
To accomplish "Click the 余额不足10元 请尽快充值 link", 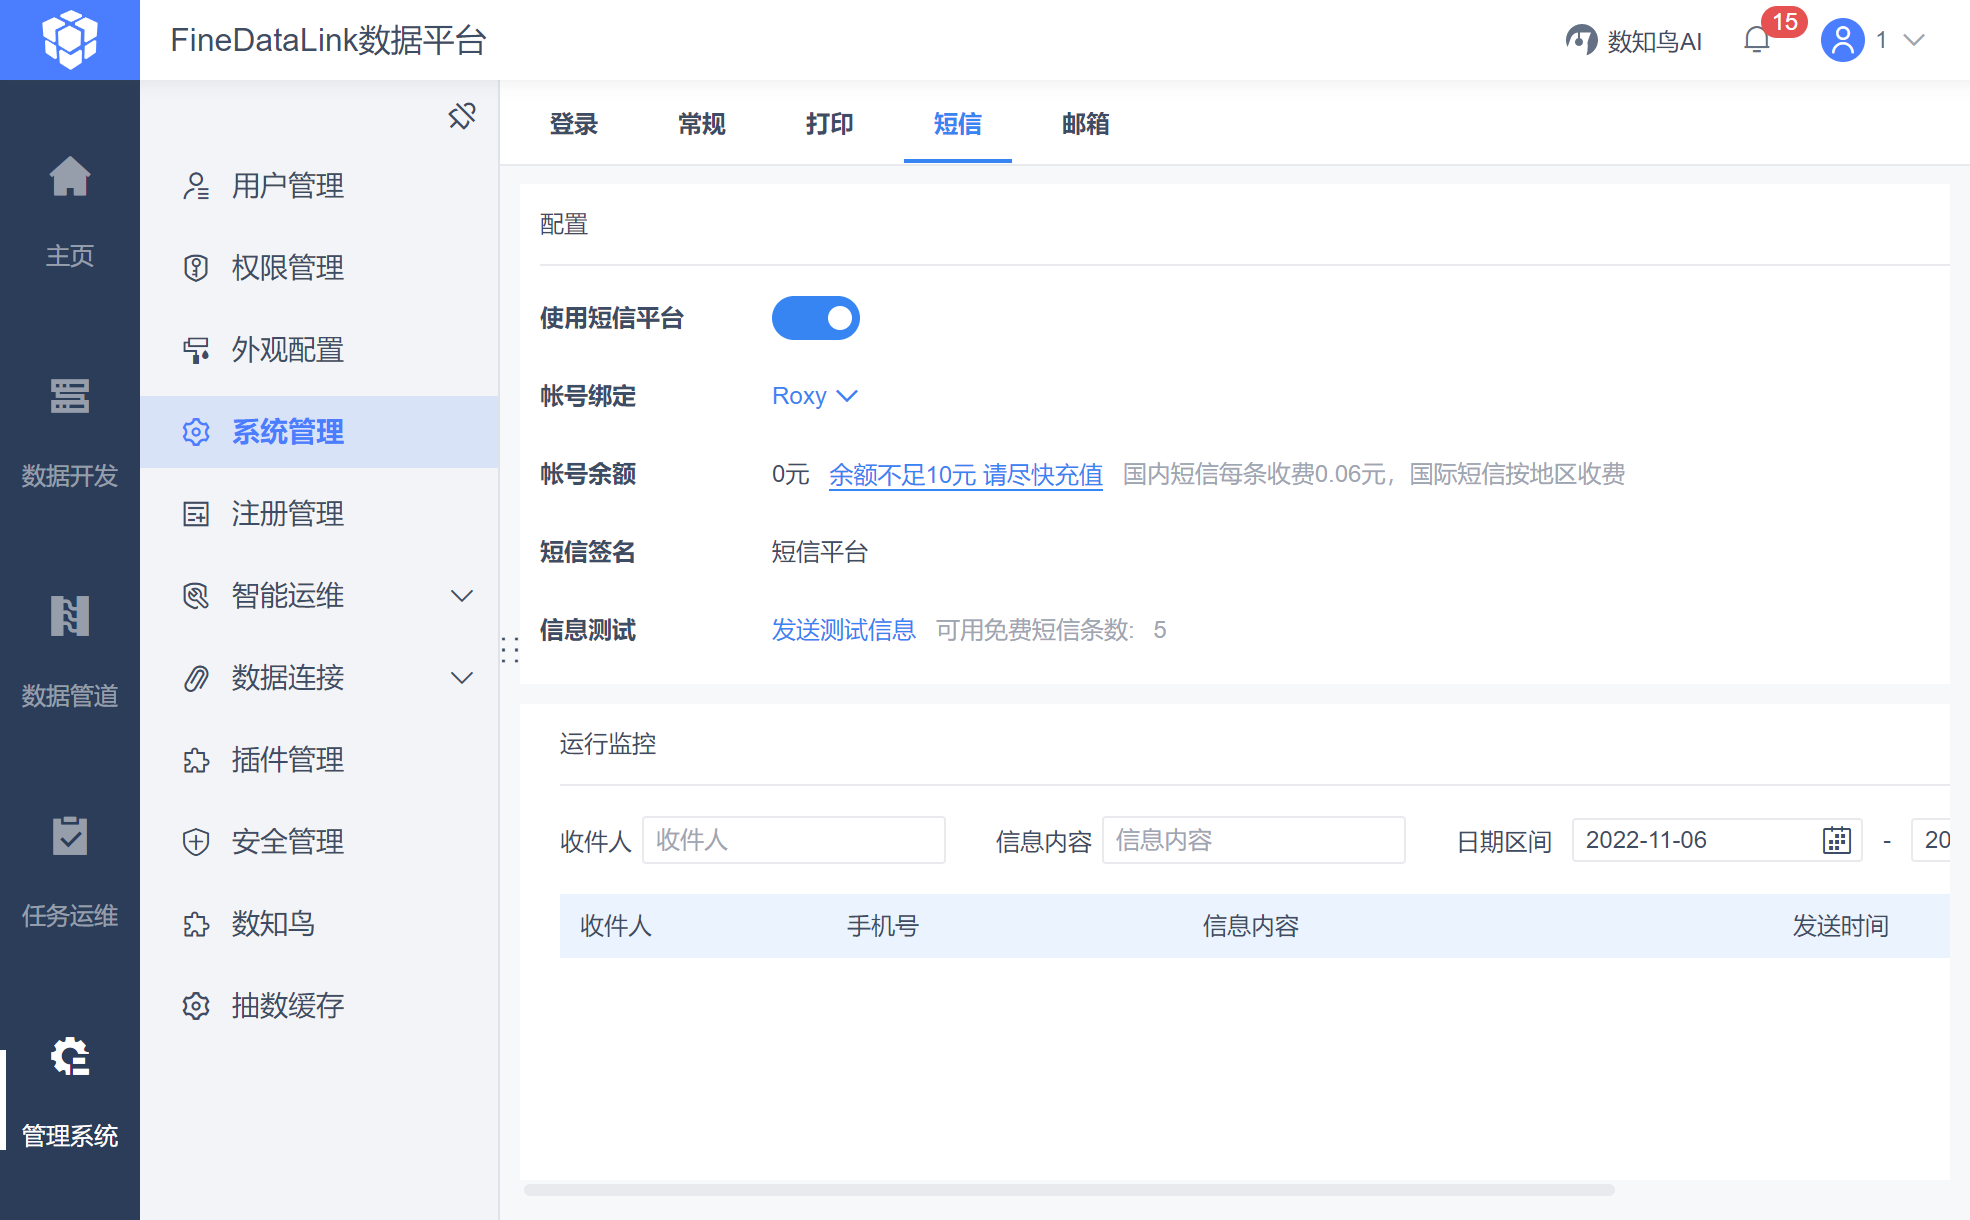I will (965, 474).
